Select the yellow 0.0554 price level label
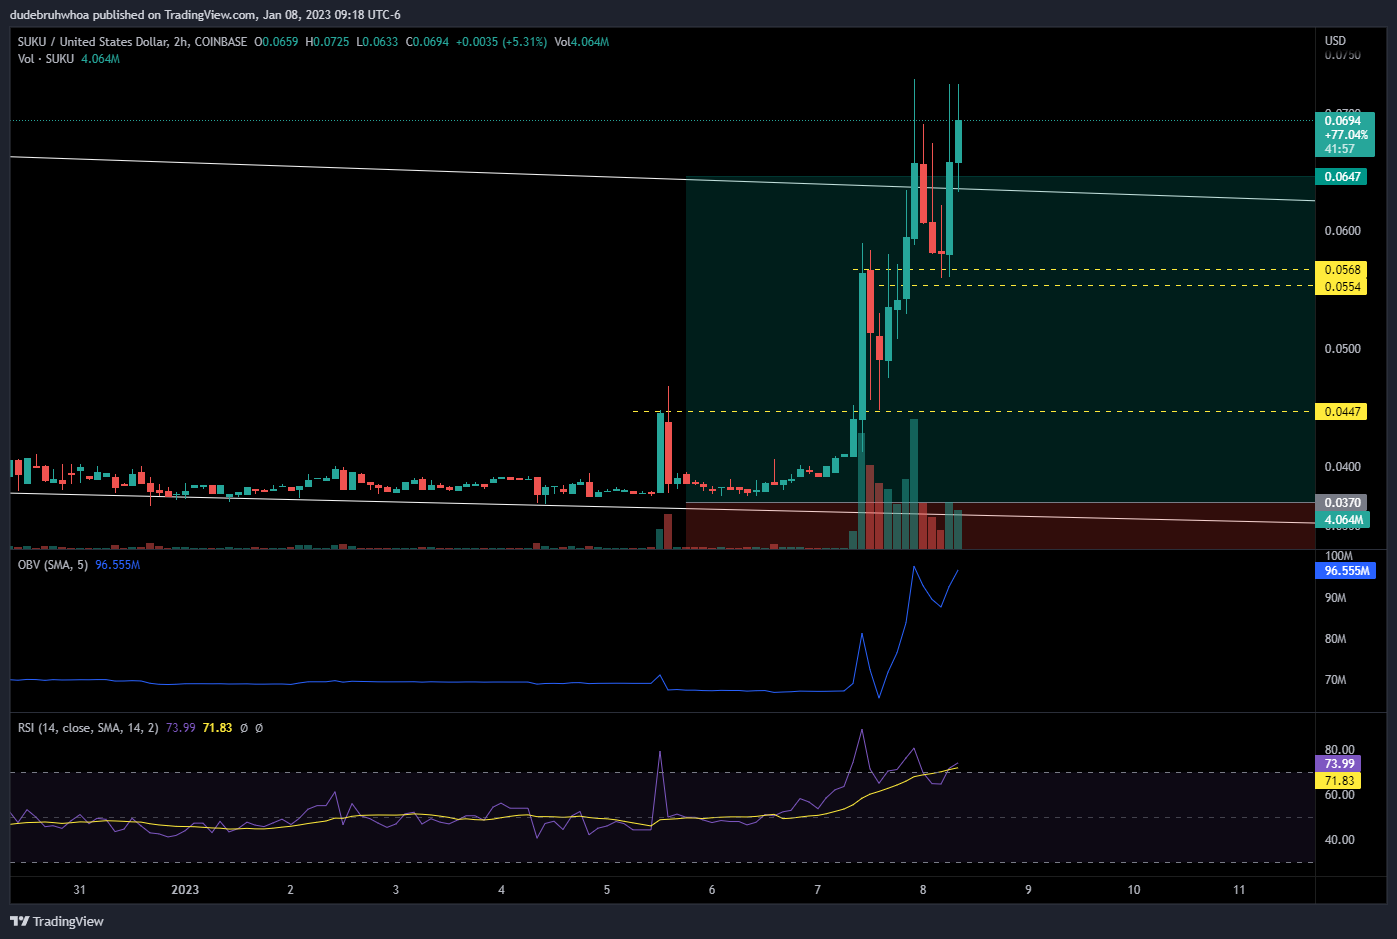Viewport: 1397px width, 939px height. click(1342, 287)
